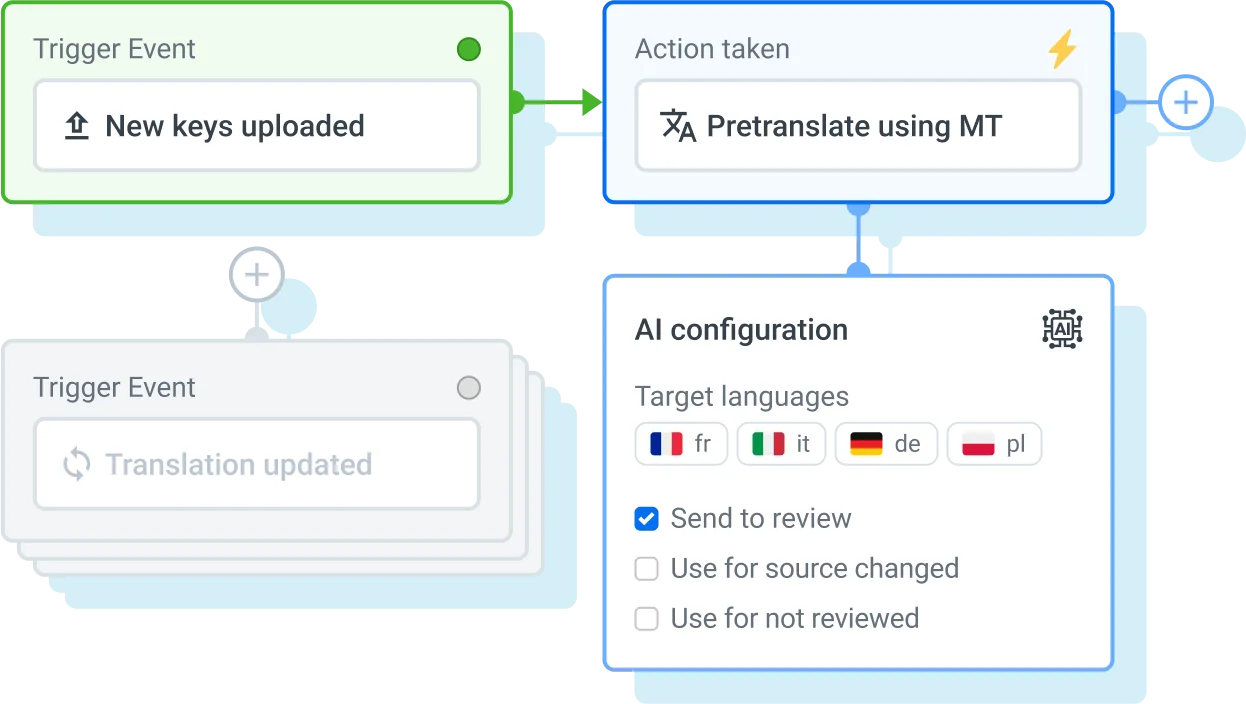Open the New keys uploaded trigger field
The image size is (1246, 704).
257,126
